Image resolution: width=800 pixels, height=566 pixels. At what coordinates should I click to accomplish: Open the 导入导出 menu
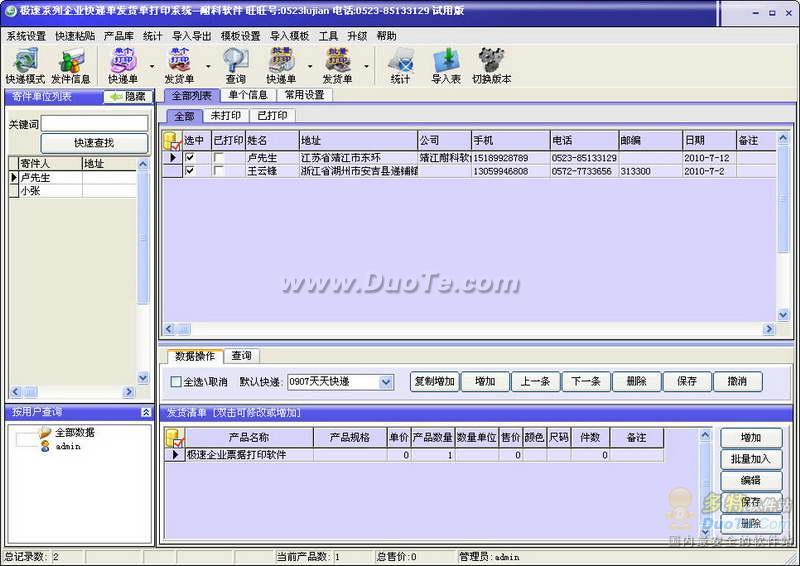coord(191,36)
